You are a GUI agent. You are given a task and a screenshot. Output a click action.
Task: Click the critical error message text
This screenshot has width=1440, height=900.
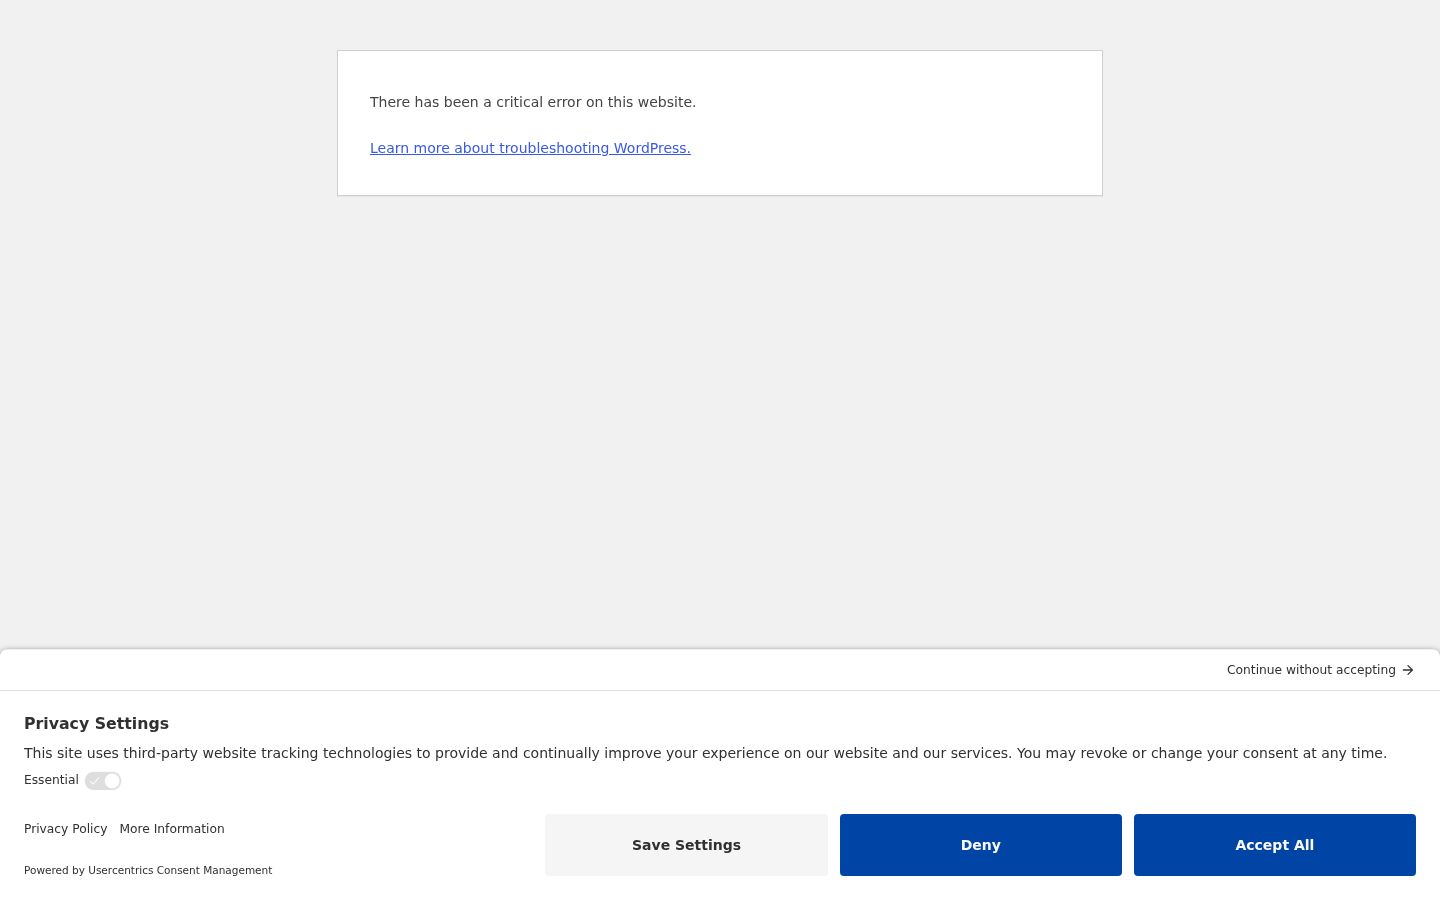point(533,102)
